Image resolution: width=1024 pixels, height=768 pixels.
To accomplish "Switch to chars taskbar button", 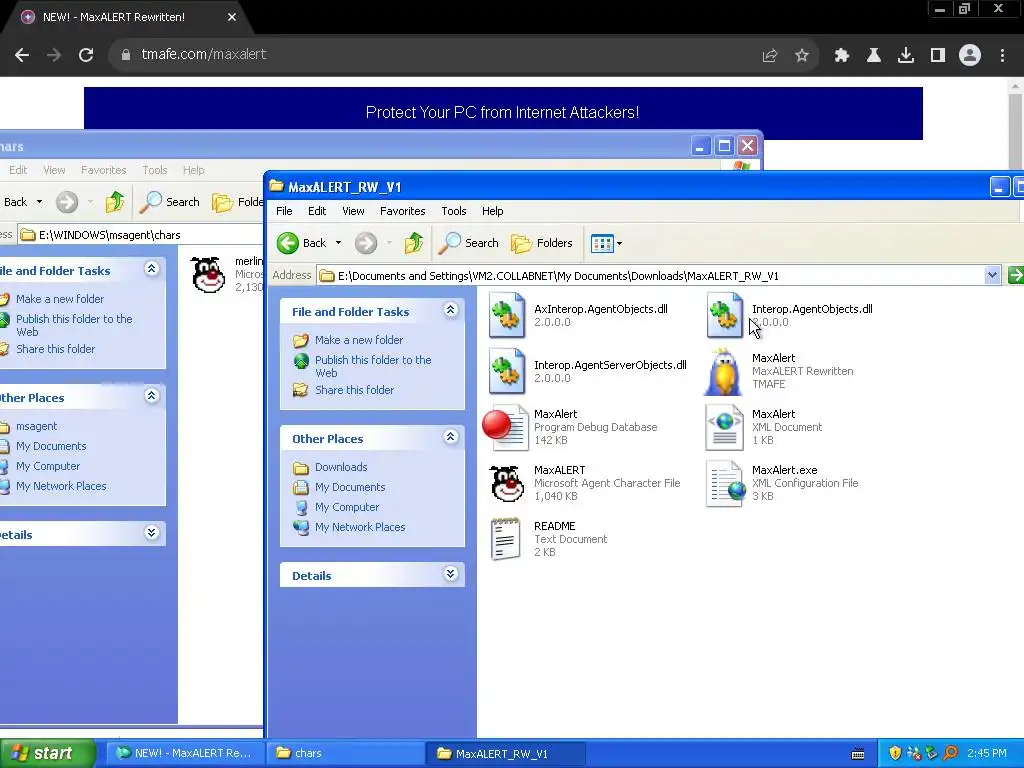I will click(x=344, y=753).
